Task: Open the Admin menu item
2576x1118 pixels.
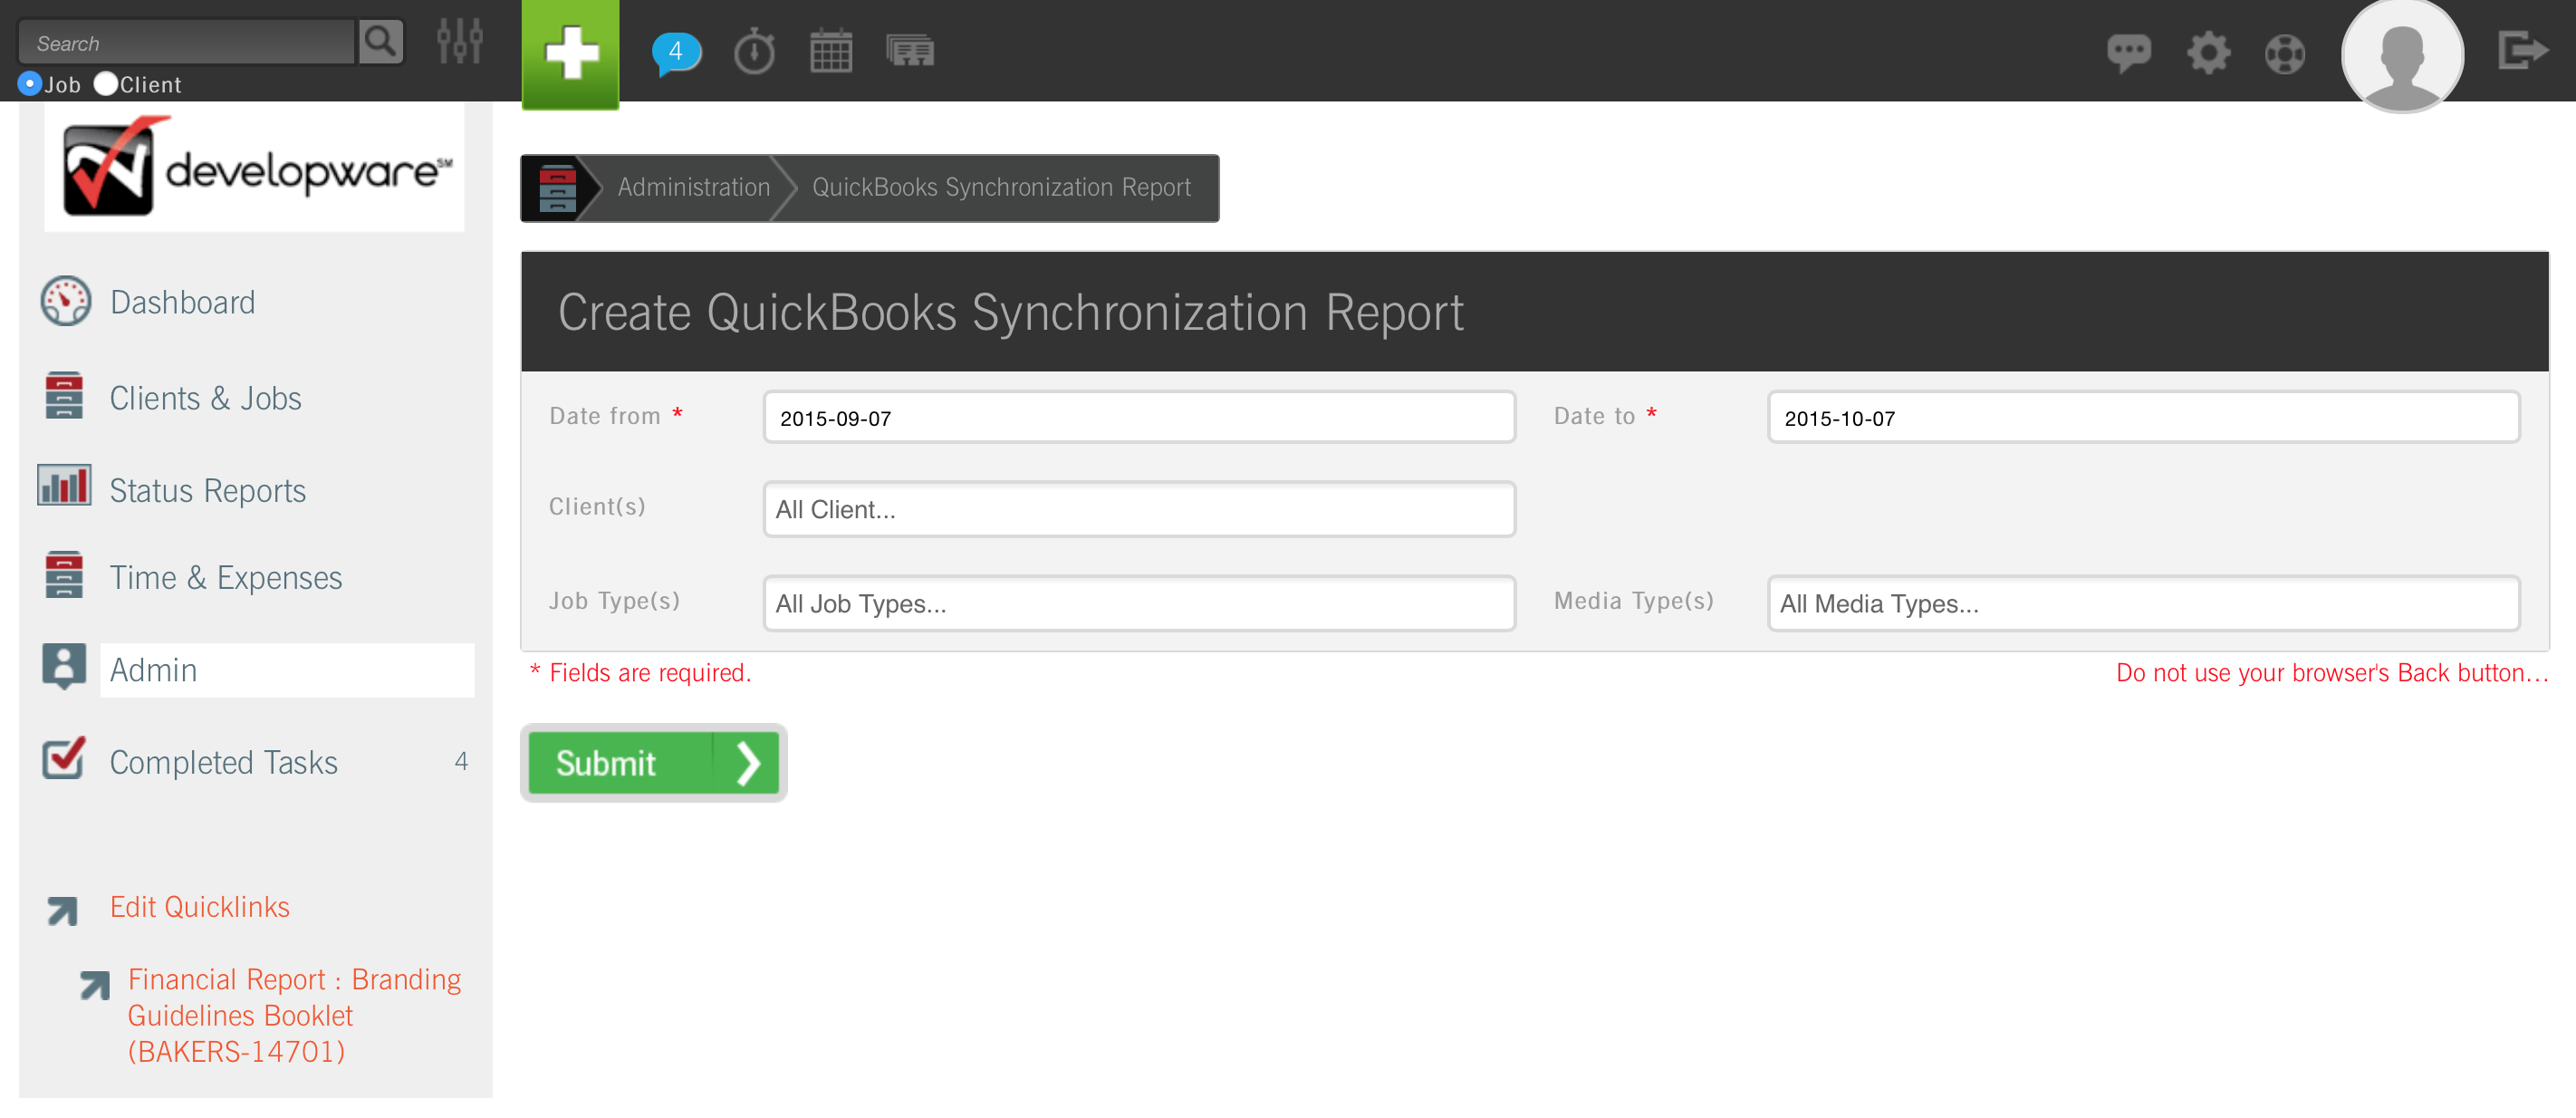Action: (x=287, y=670)
